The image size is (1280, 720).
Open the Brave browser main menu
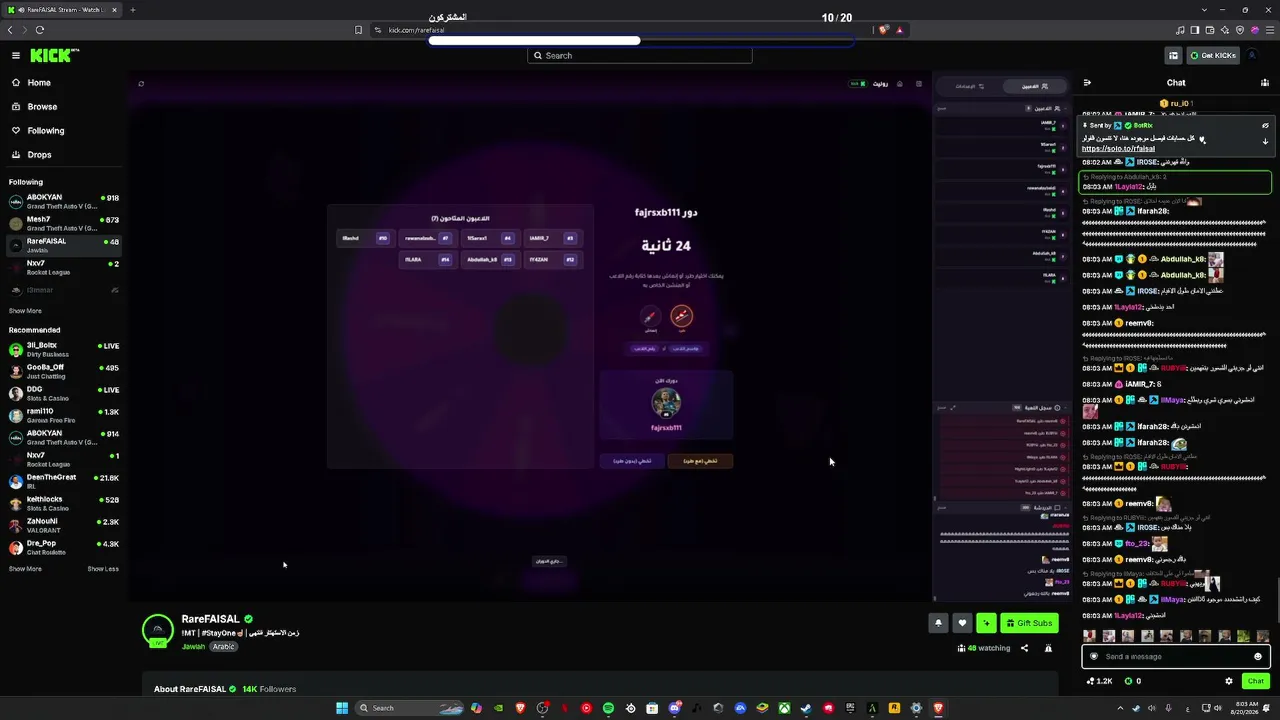[x=1268, y=30]
